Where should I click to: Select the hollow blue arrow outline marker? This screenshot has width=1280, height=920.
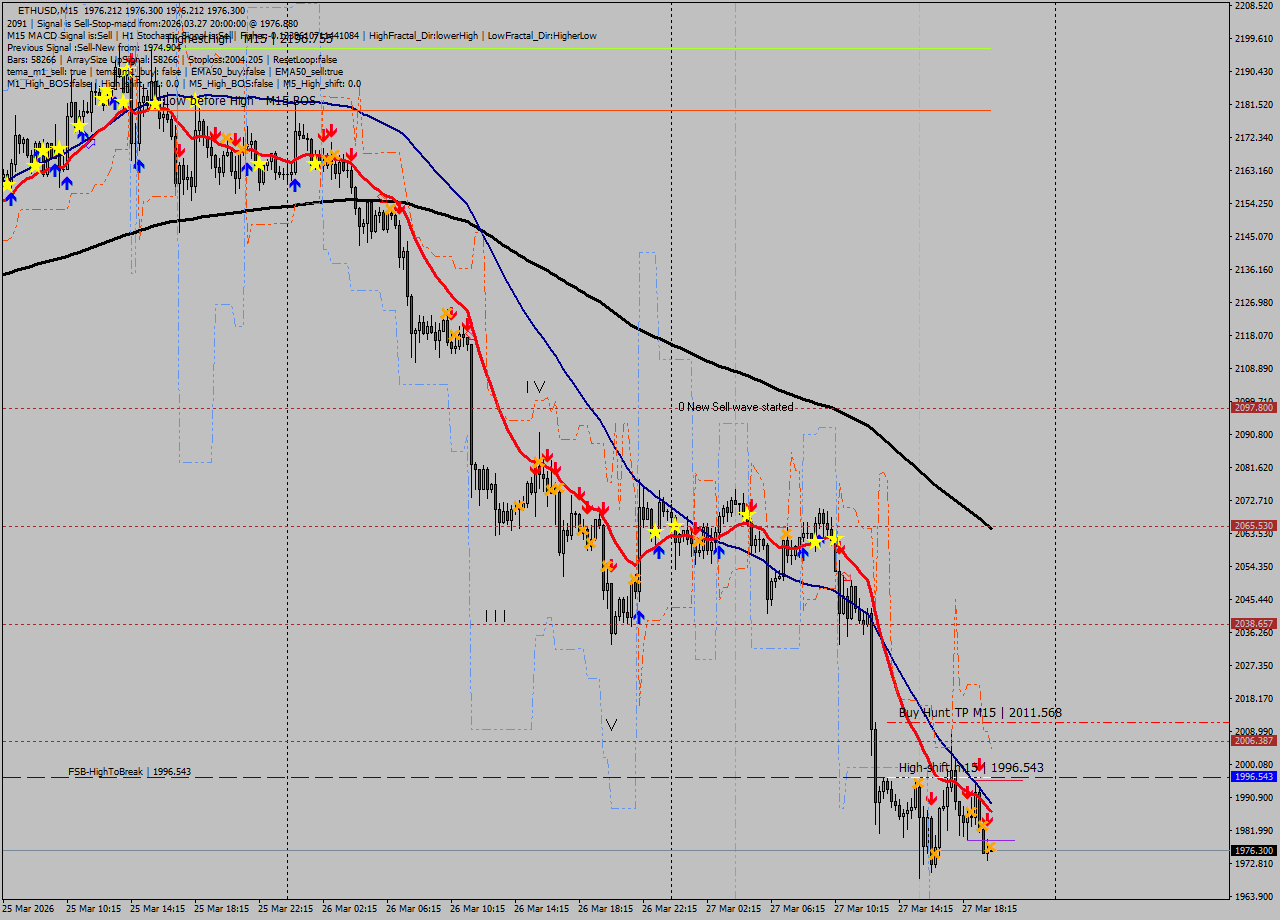click(x=90, y=143)
